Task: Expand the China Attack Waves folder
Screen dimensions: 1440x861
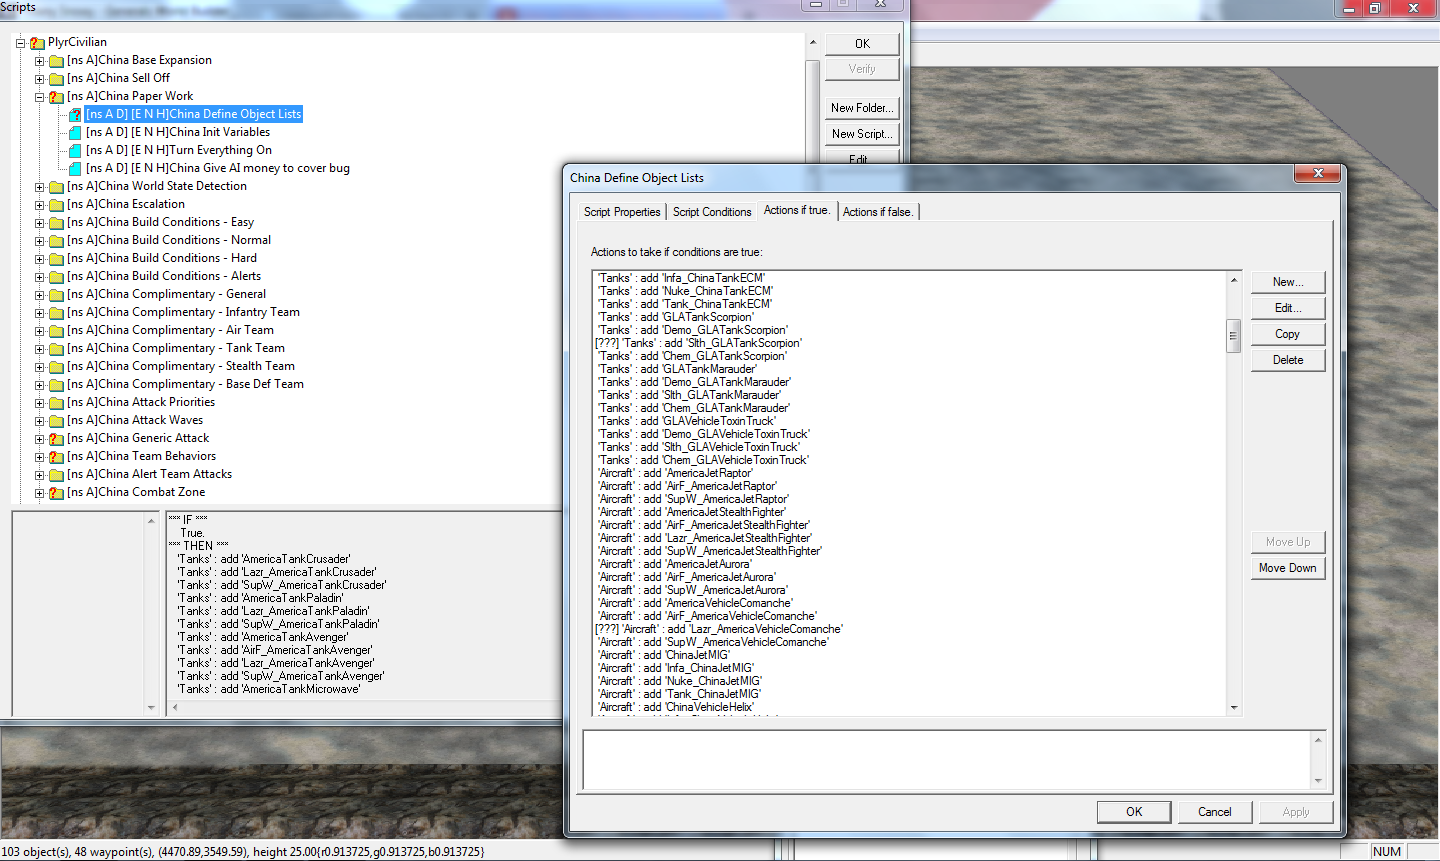Action: click(39, 421)
